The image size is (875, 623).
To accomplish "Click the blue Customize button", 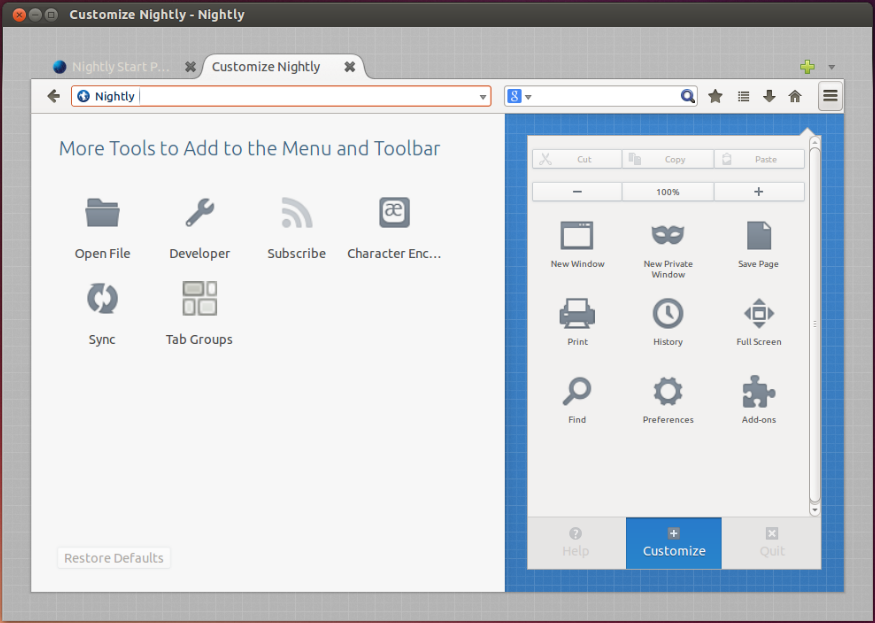I will 674,543.
